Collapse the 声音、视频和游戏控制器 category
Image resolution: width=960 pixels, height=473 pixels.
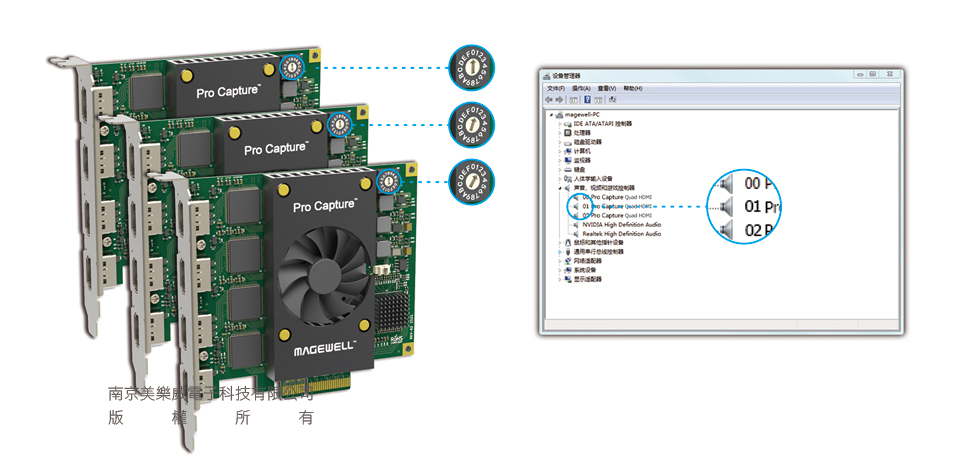click(560, 188)
